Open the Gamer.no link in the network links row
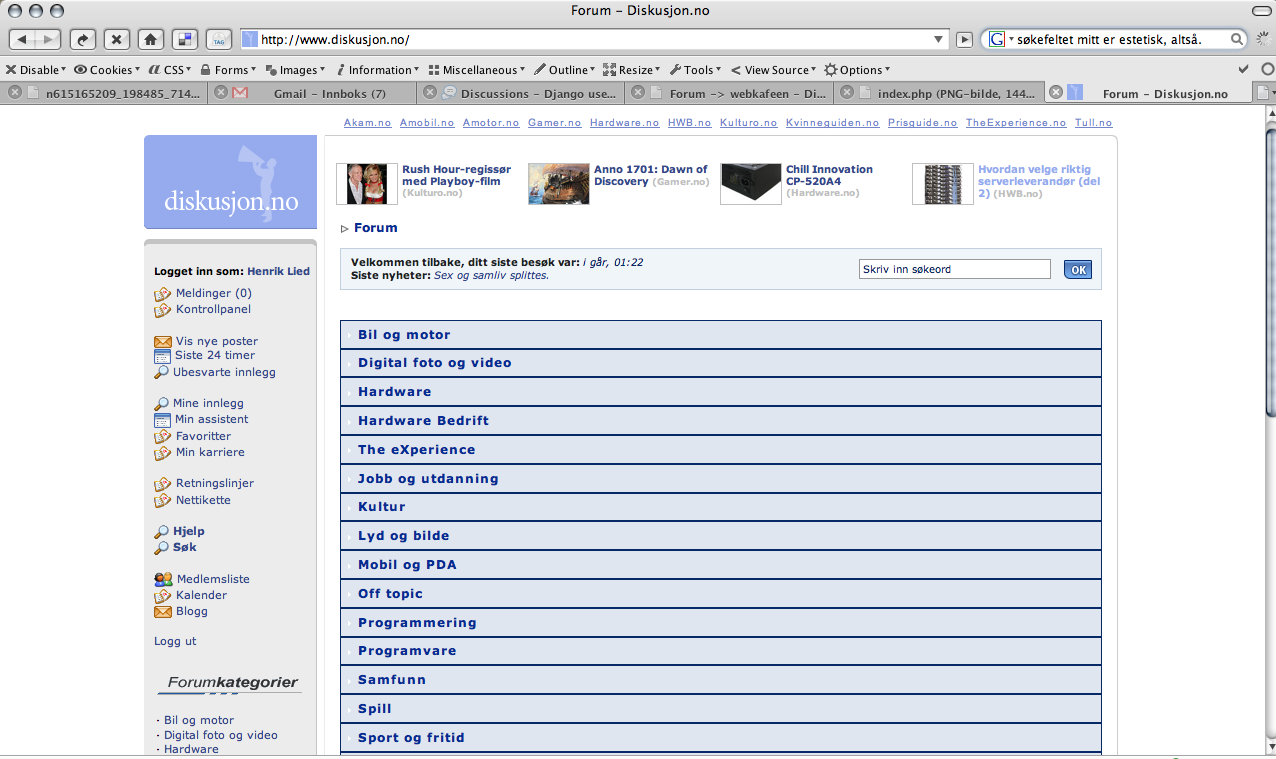Screen dimensions: 1276x759 554,123
